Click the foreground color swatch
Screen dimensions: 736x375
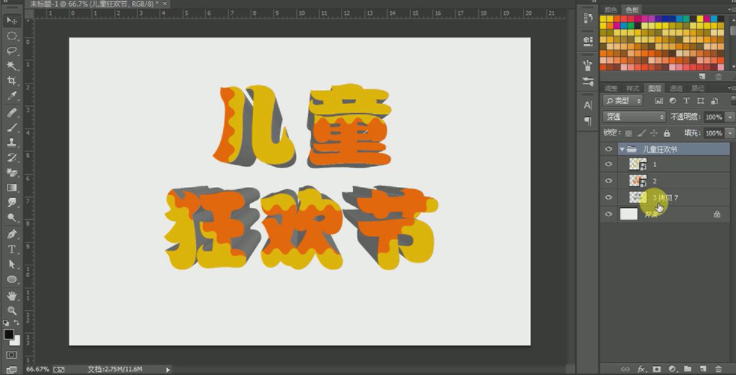point(9,334)
